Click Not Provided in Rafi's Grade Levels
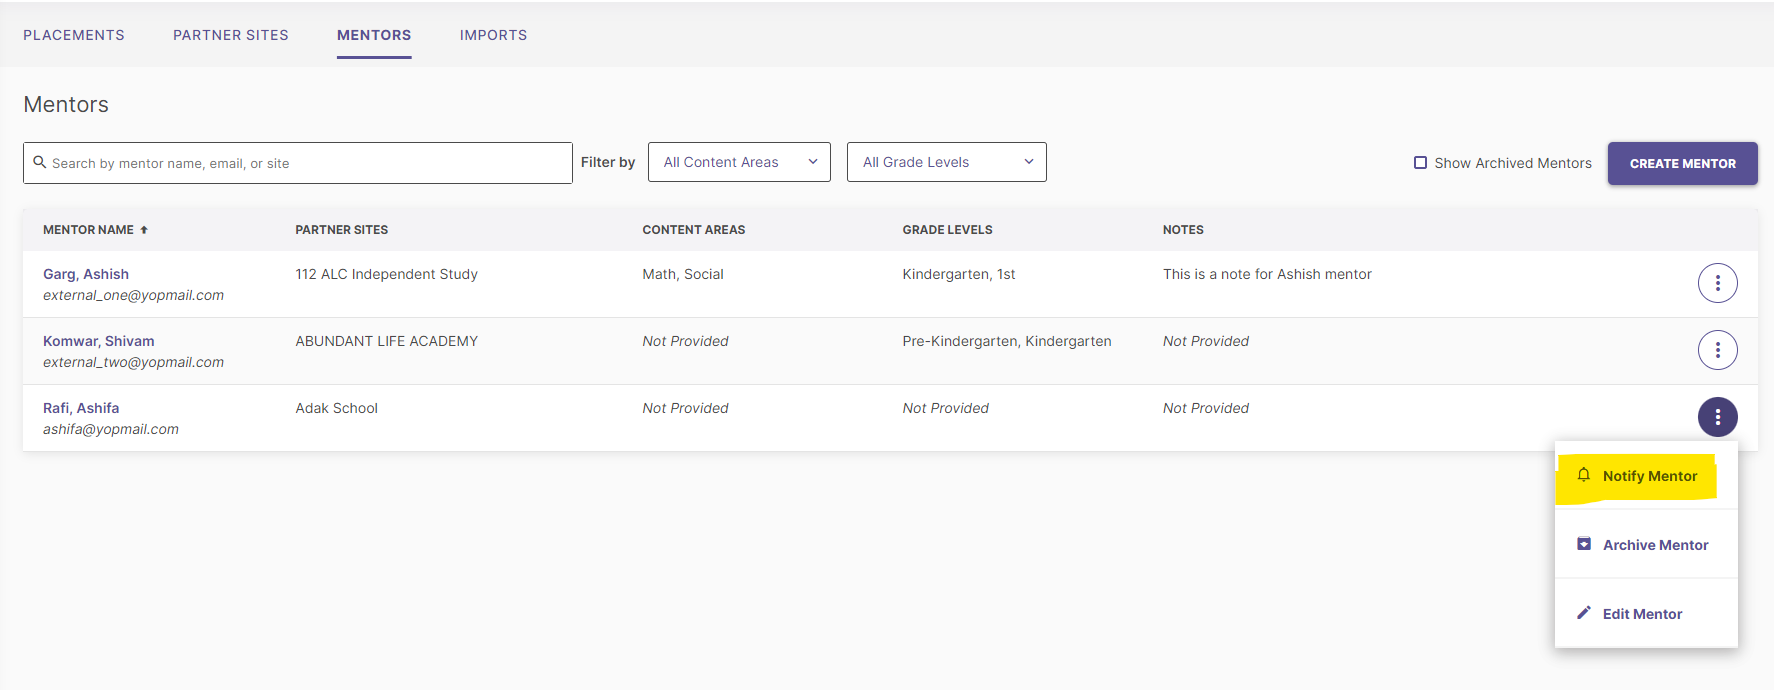The height and width of the screenshot is (690, 1774). [945, 408]
